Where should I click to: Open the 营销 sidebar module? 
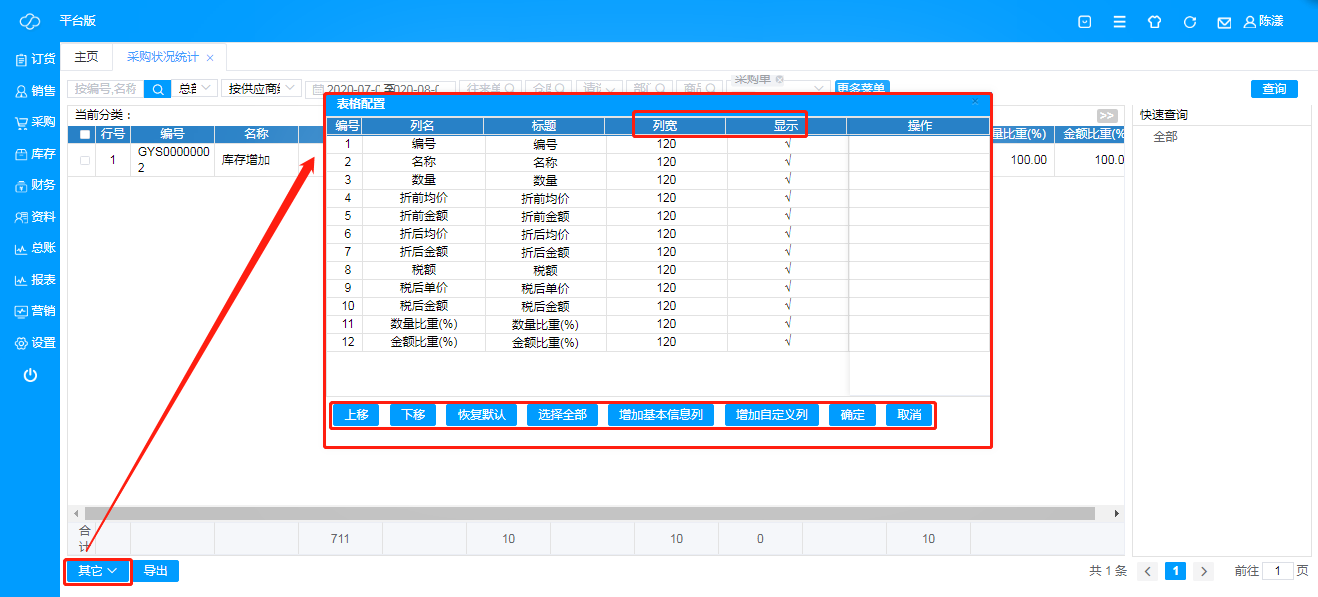tap(35, 311)
